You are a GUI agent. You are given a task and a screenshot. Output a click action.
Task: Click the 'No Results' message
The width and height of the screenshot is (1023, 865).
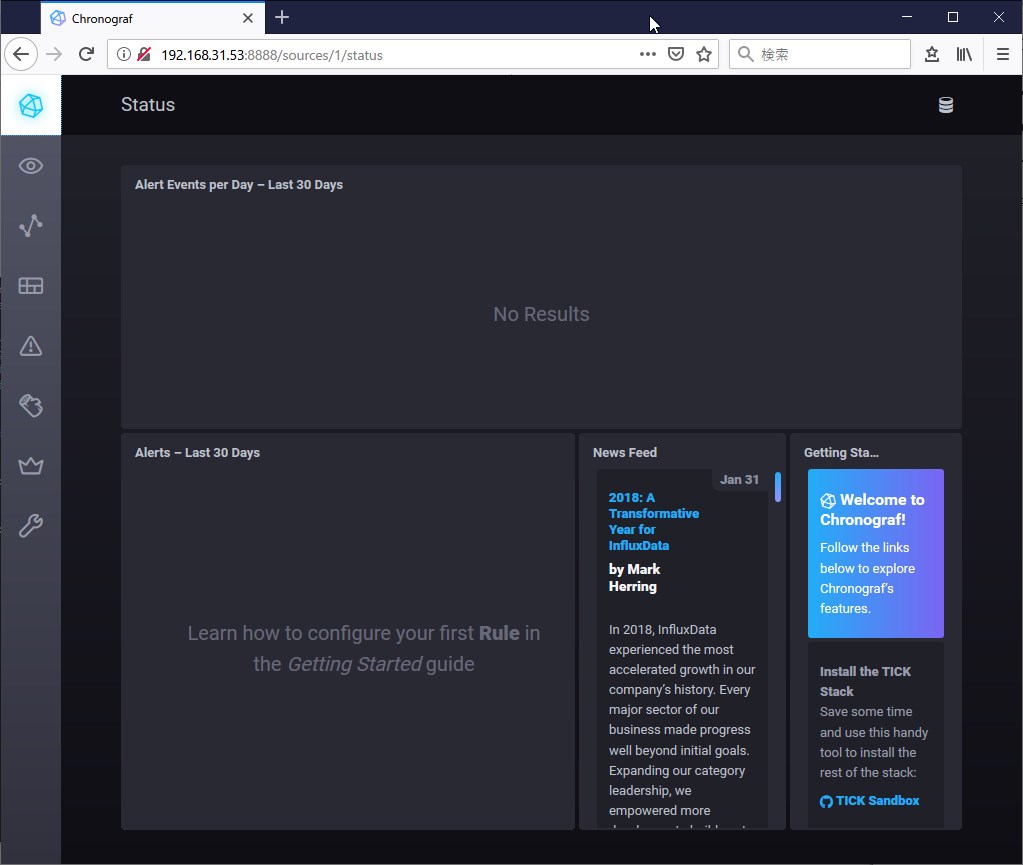[541, 314]
